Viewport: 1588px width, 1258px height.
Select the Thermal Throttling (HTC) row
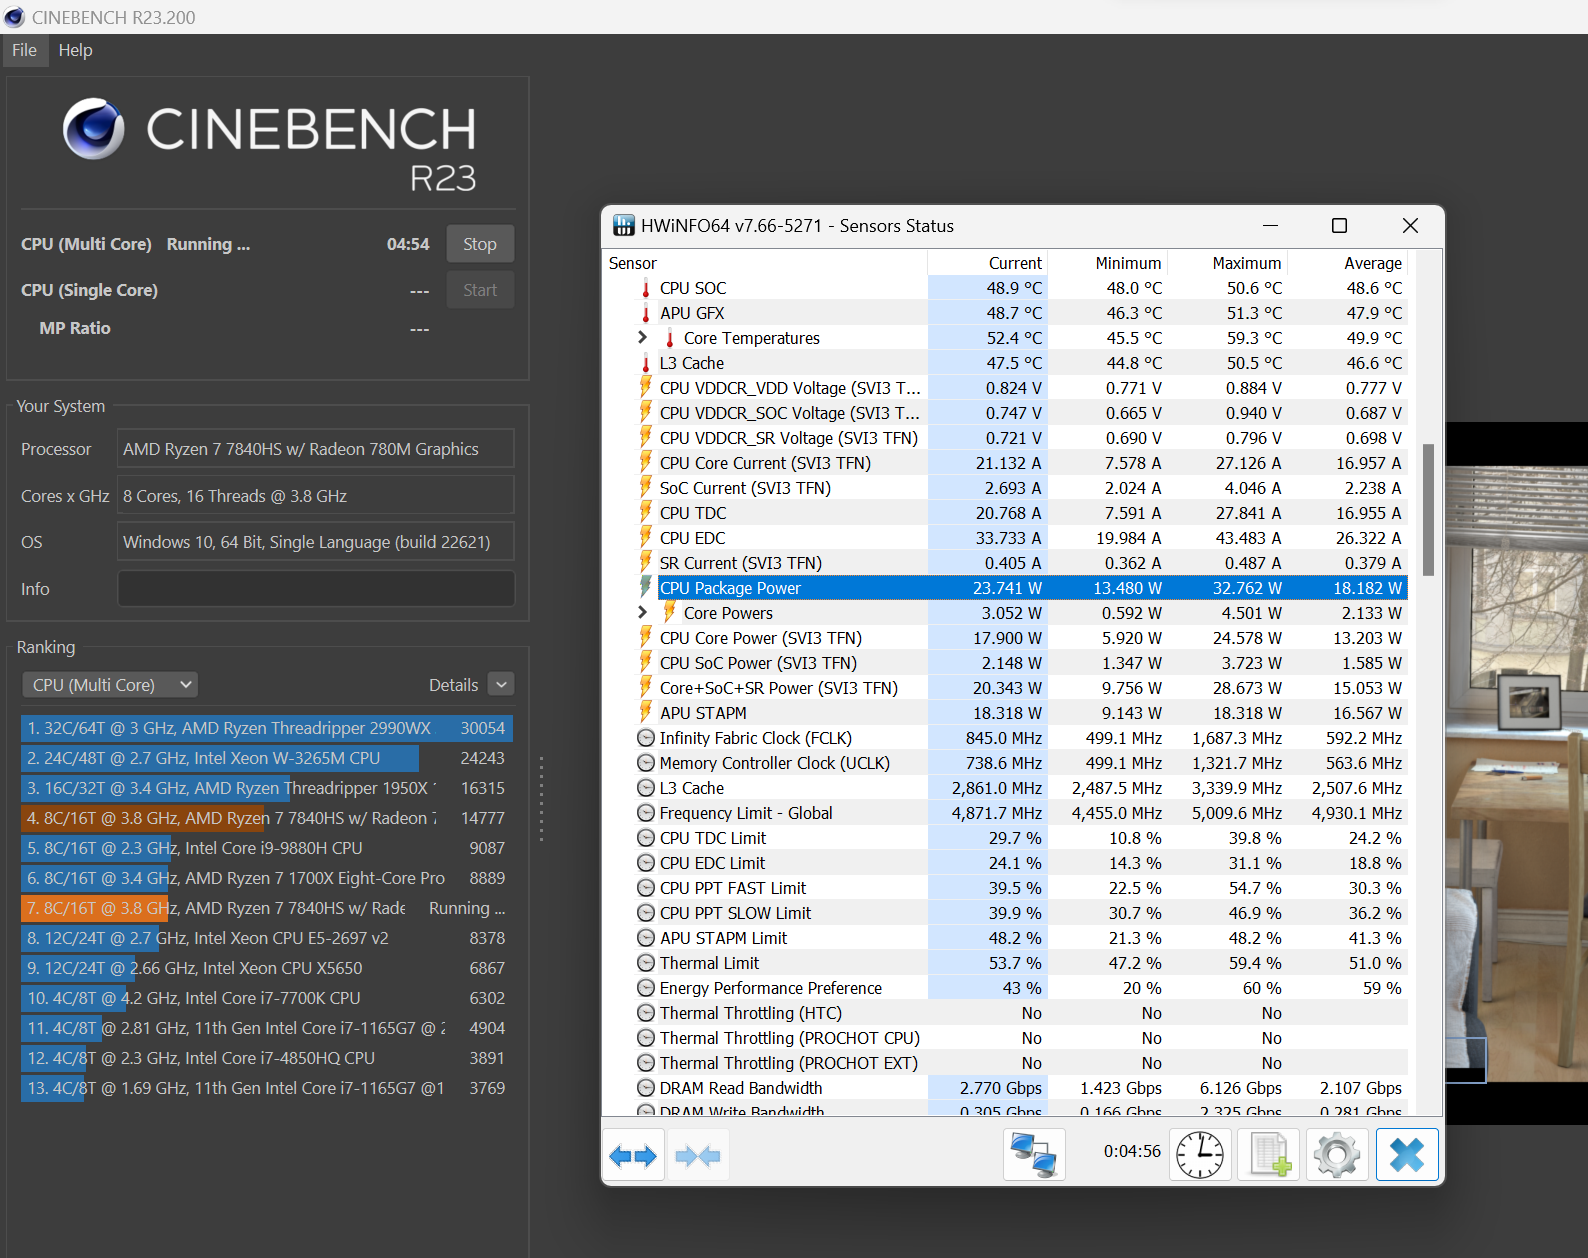[1007, 1013]
